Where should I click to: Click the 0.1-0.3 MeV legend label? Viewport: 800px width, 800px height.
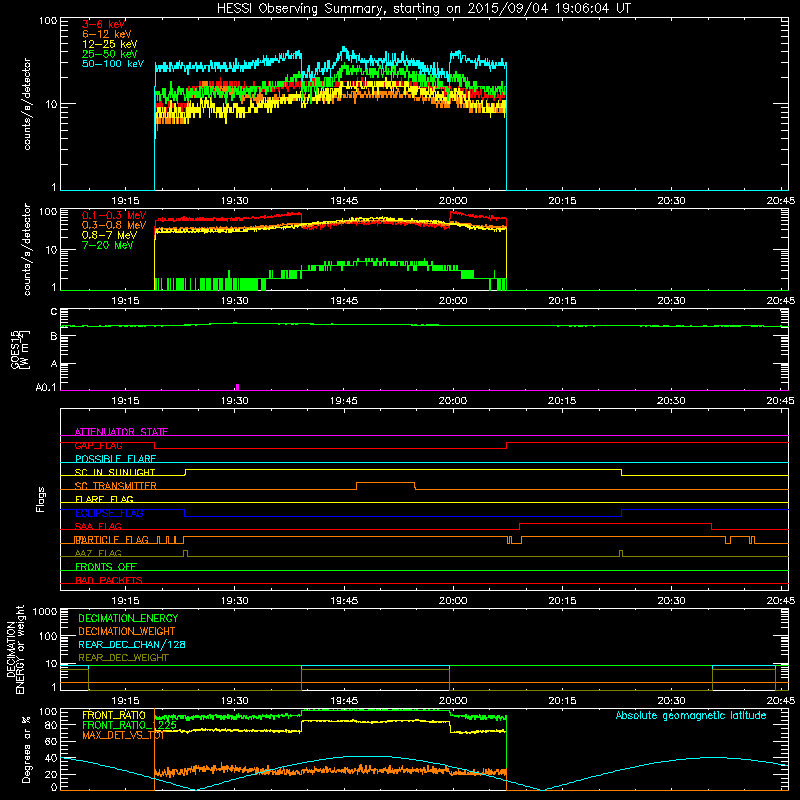point(114,215)
